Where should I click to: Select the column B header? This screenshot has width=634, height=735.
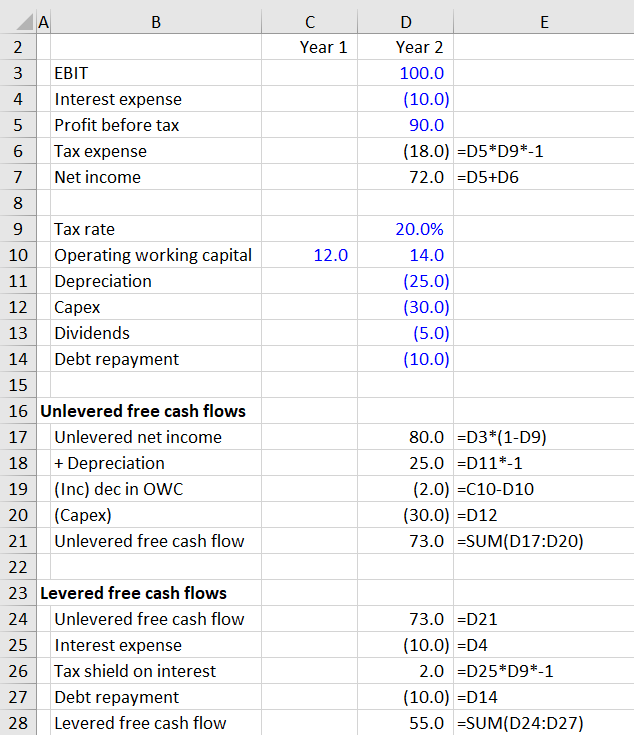154,20
